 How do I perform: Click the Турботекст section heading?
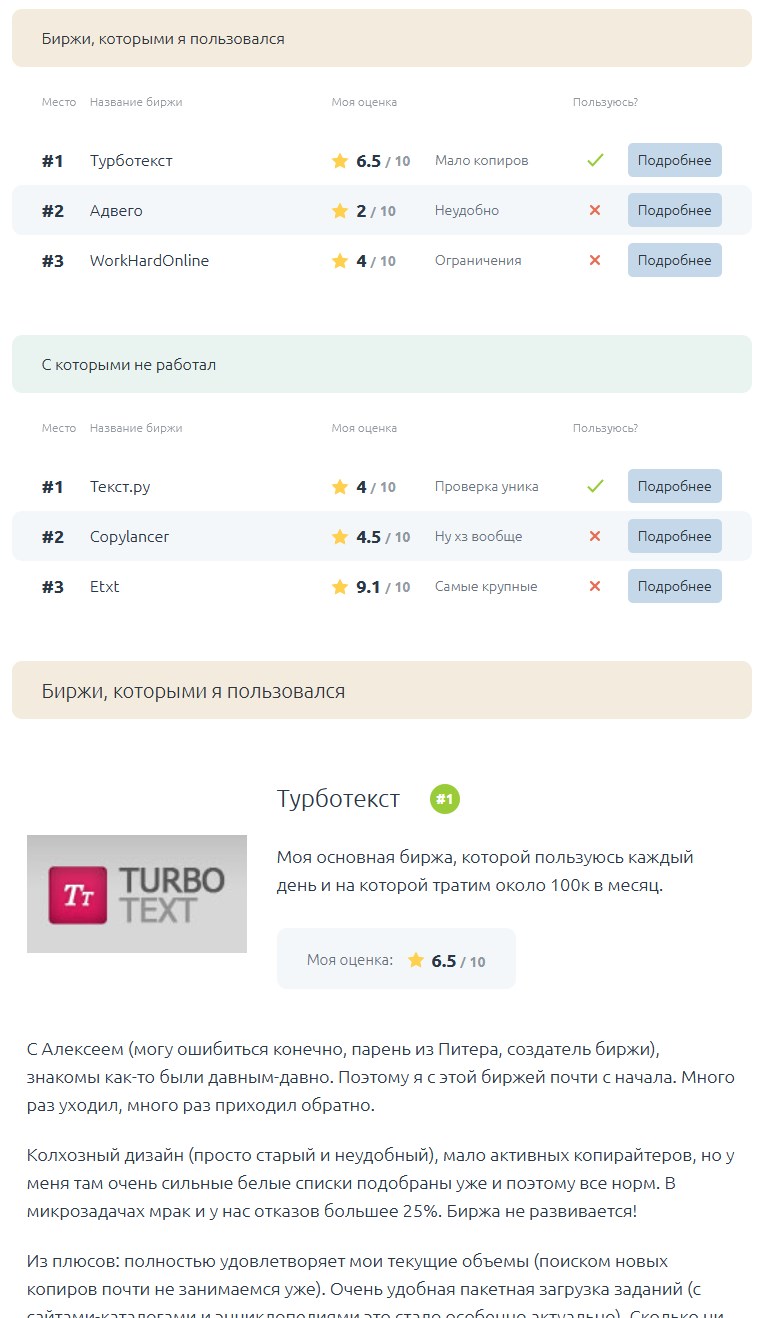tap(338, 799)
